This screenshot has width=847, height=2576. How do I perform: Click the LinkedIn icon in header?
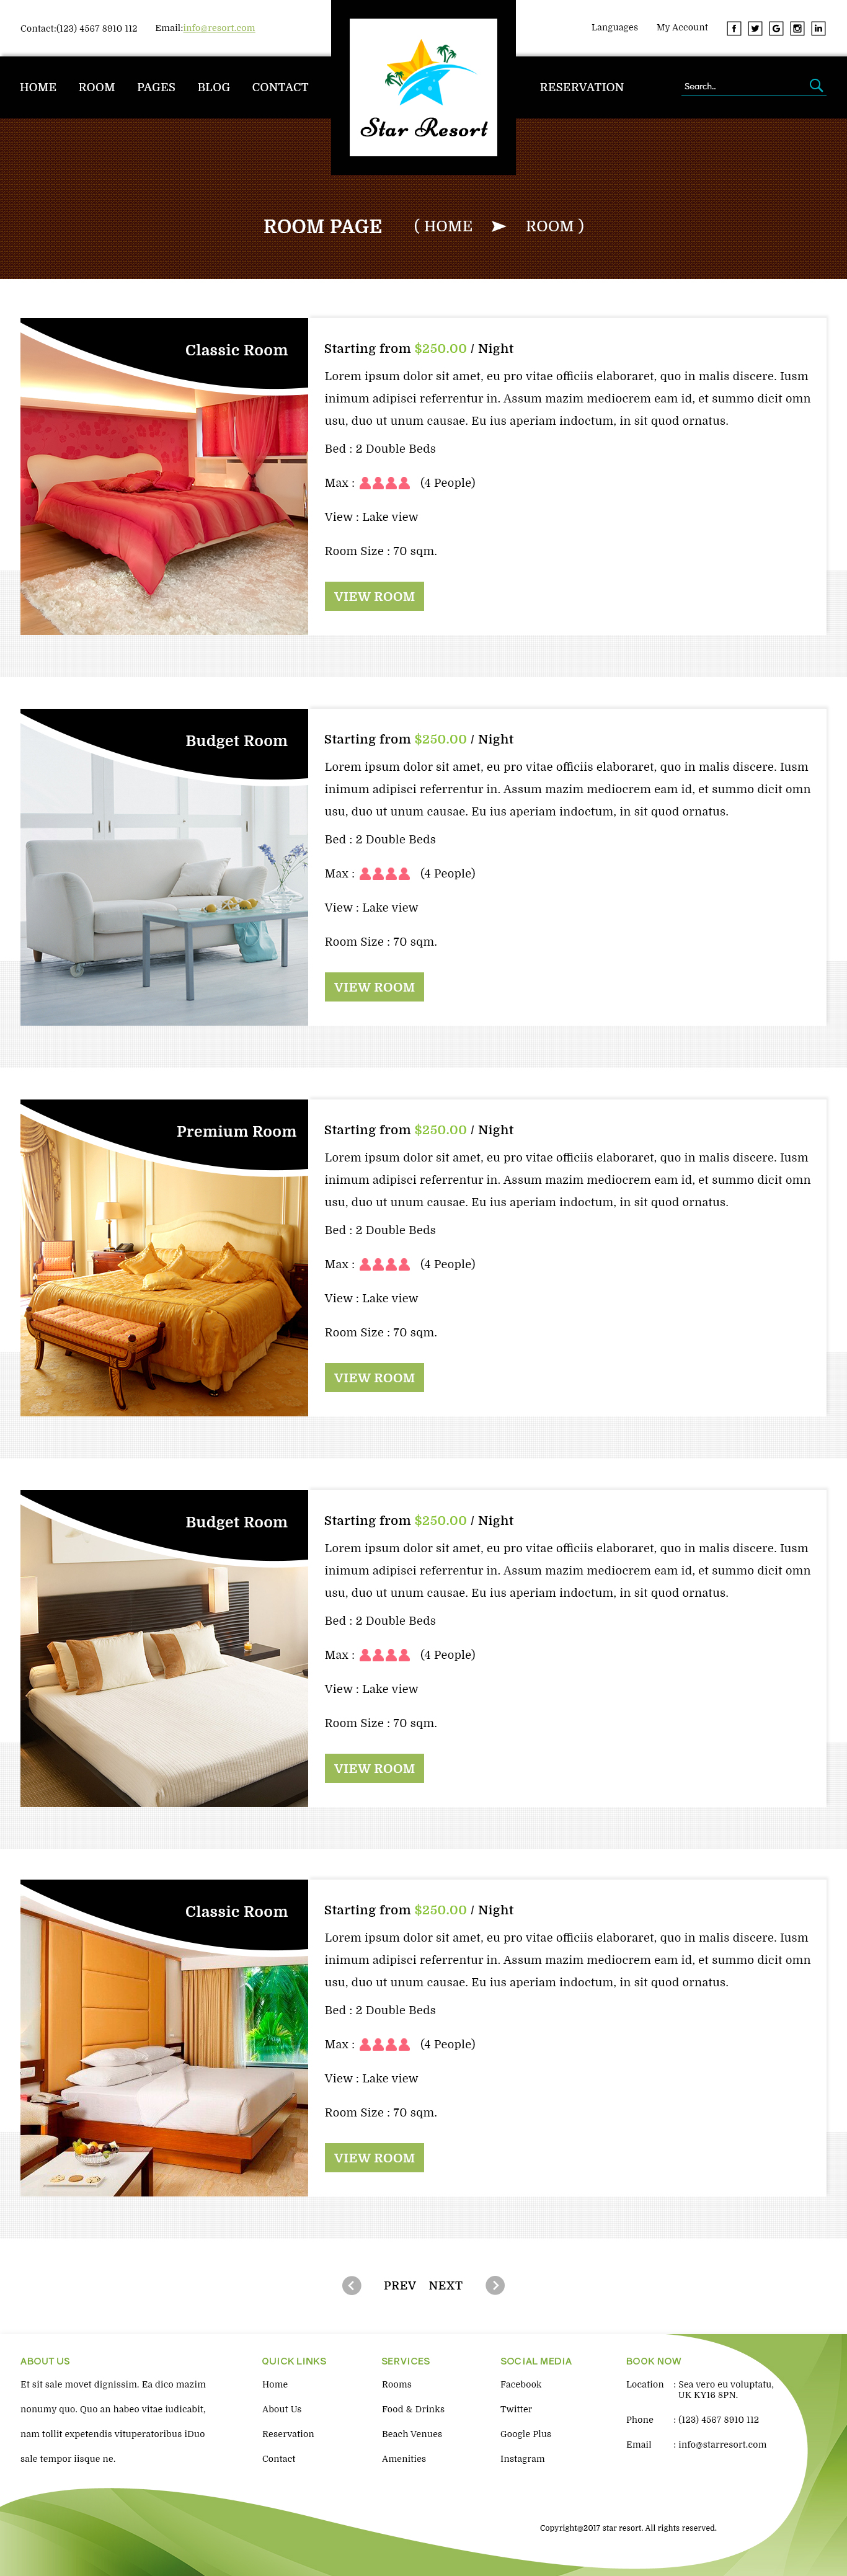coord(818,28)
